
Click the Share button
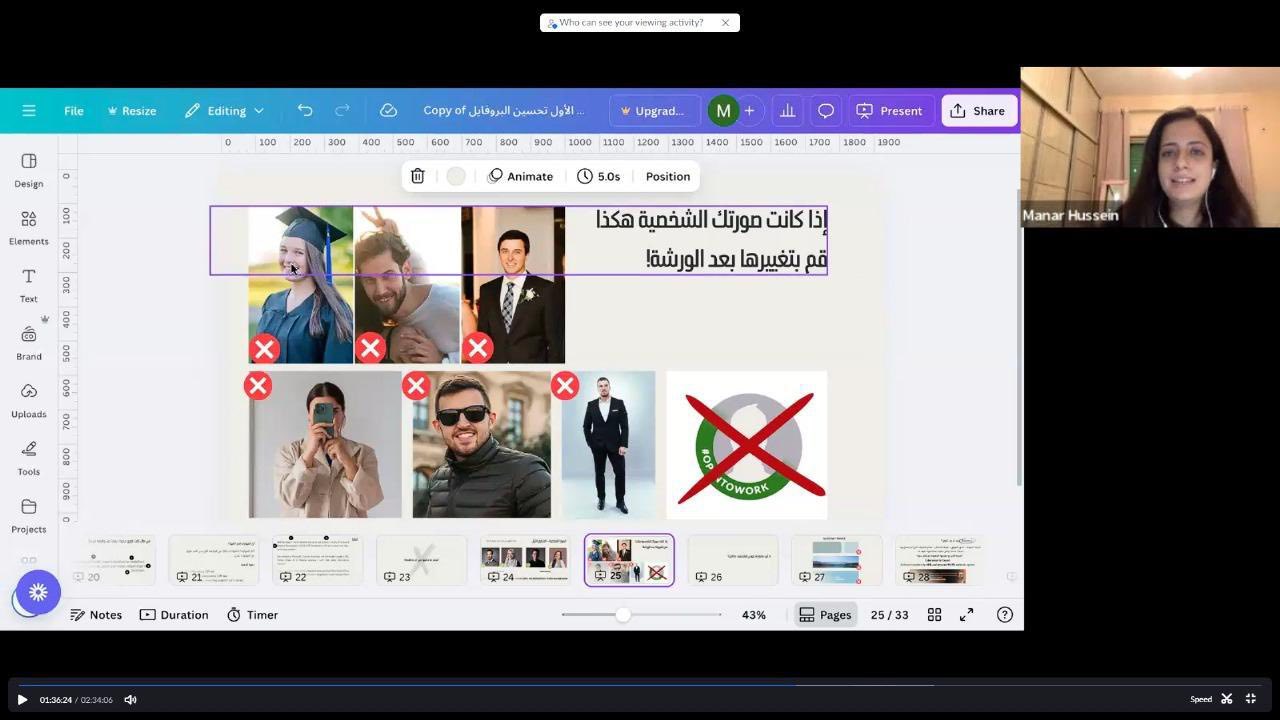tap(978, 111)
